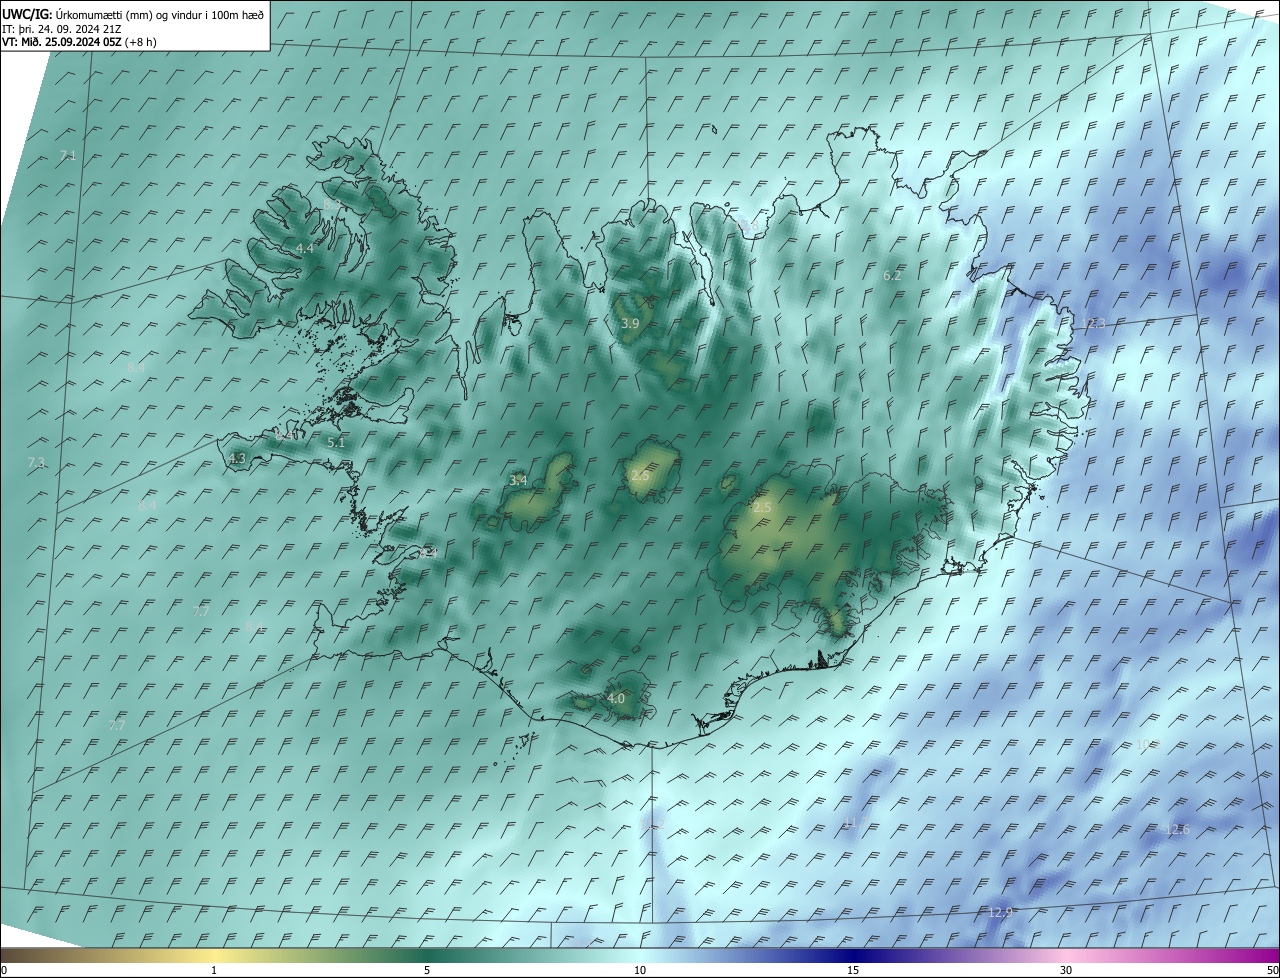Click the 0 tick on the color scale

4,970
